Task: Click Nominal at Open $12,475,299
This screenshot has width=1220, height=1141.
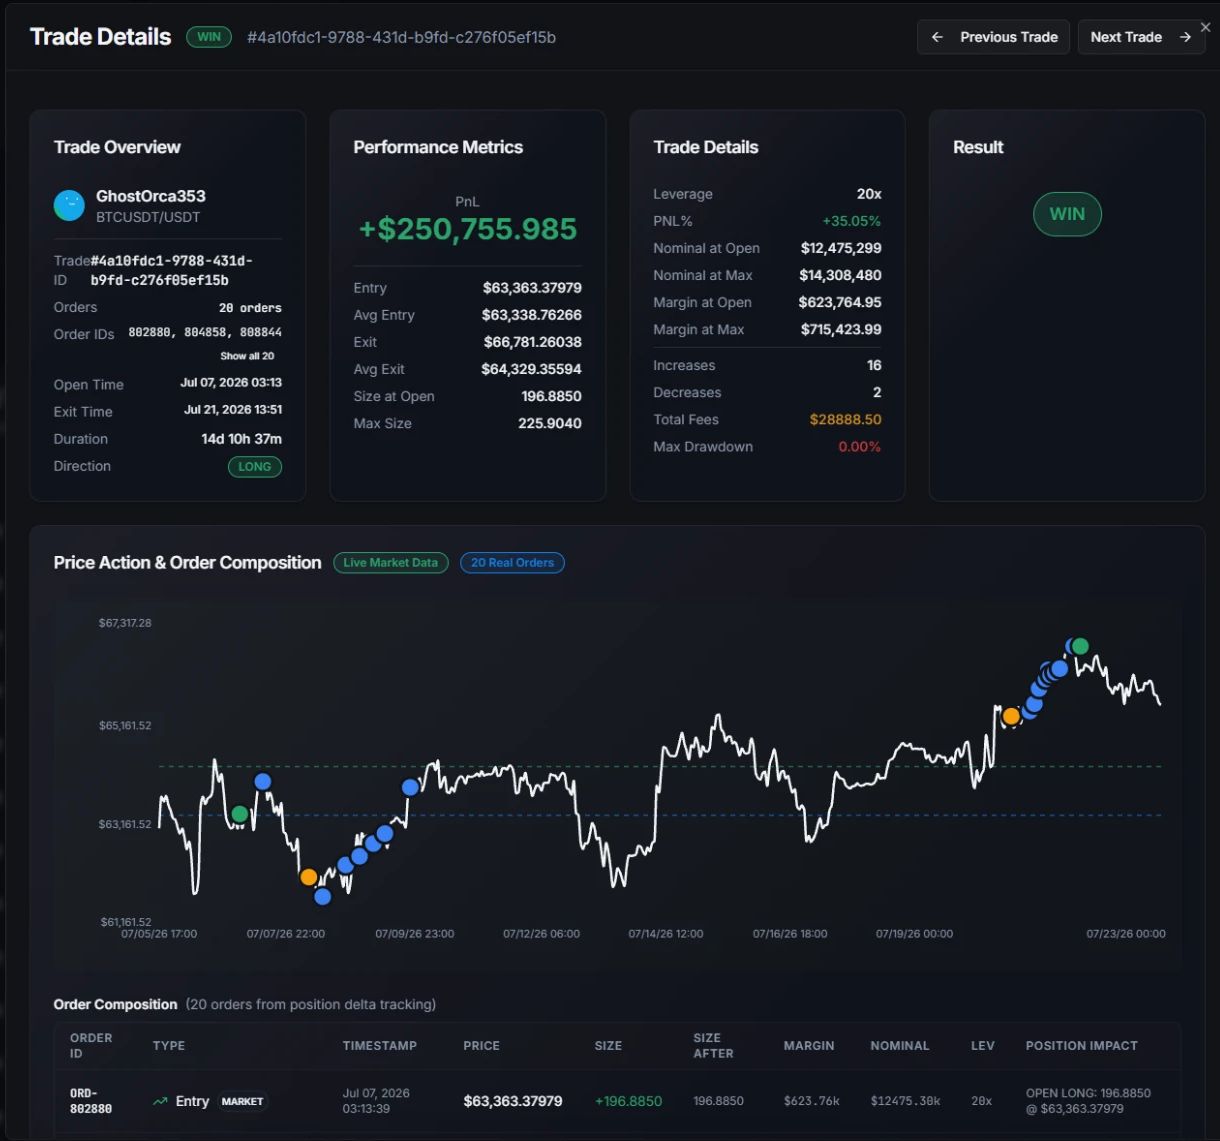Action: pyautogui.click(x=841, y=248)
